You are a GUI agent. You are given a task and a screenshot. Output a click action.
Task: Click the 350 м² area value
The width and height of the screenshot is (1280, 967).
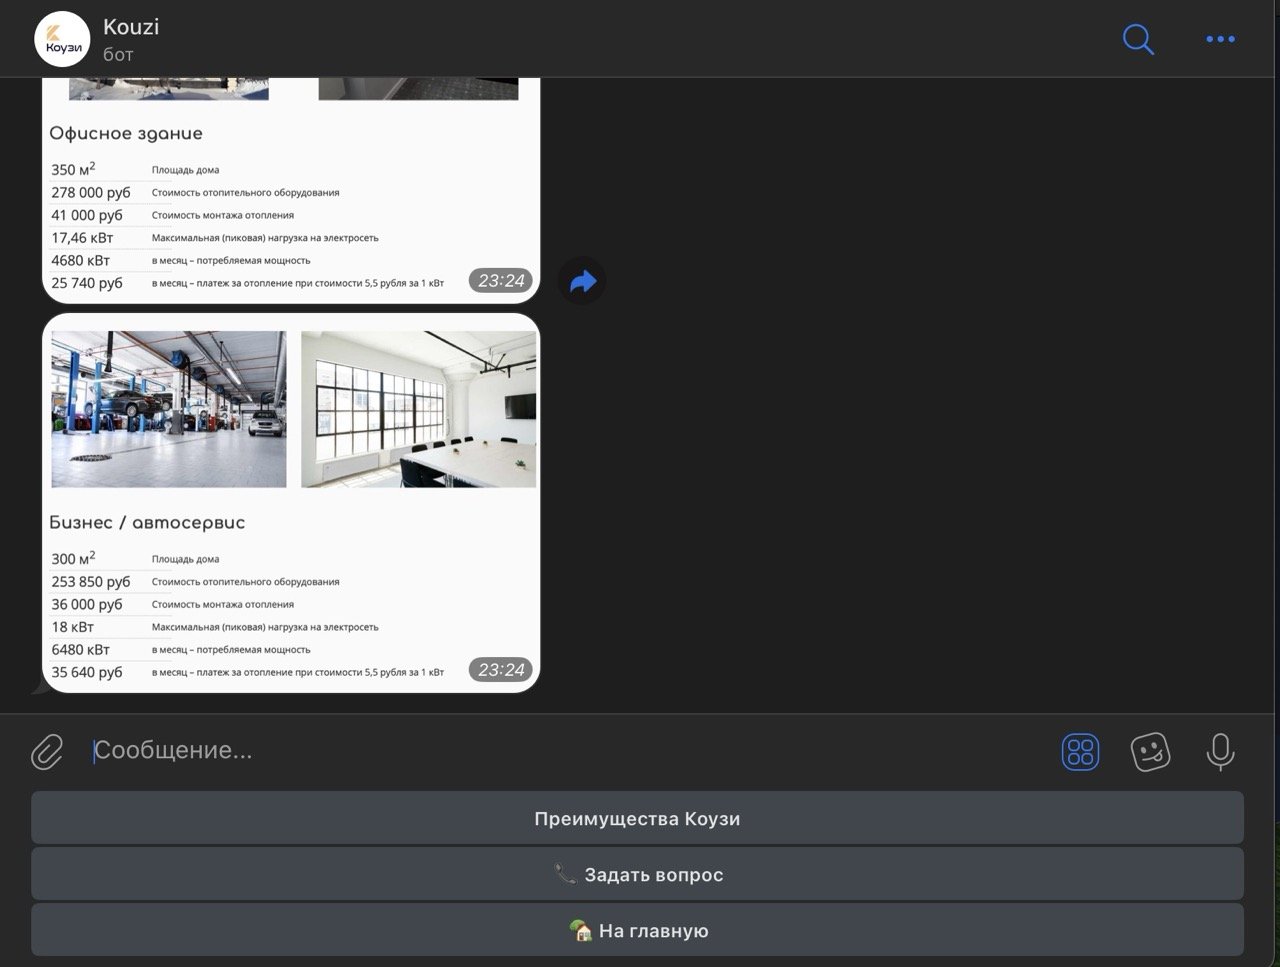[x=73, y=169]
